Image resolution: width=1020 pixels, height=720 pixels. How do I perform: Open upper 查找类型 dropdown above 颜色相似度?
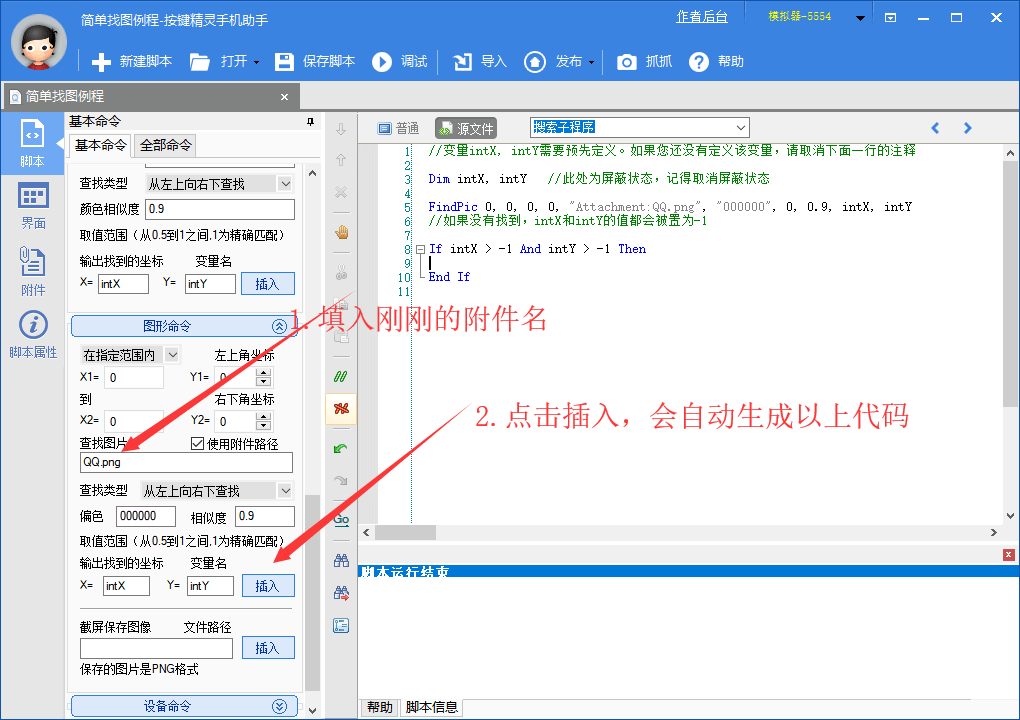click(x=219, y=184)
